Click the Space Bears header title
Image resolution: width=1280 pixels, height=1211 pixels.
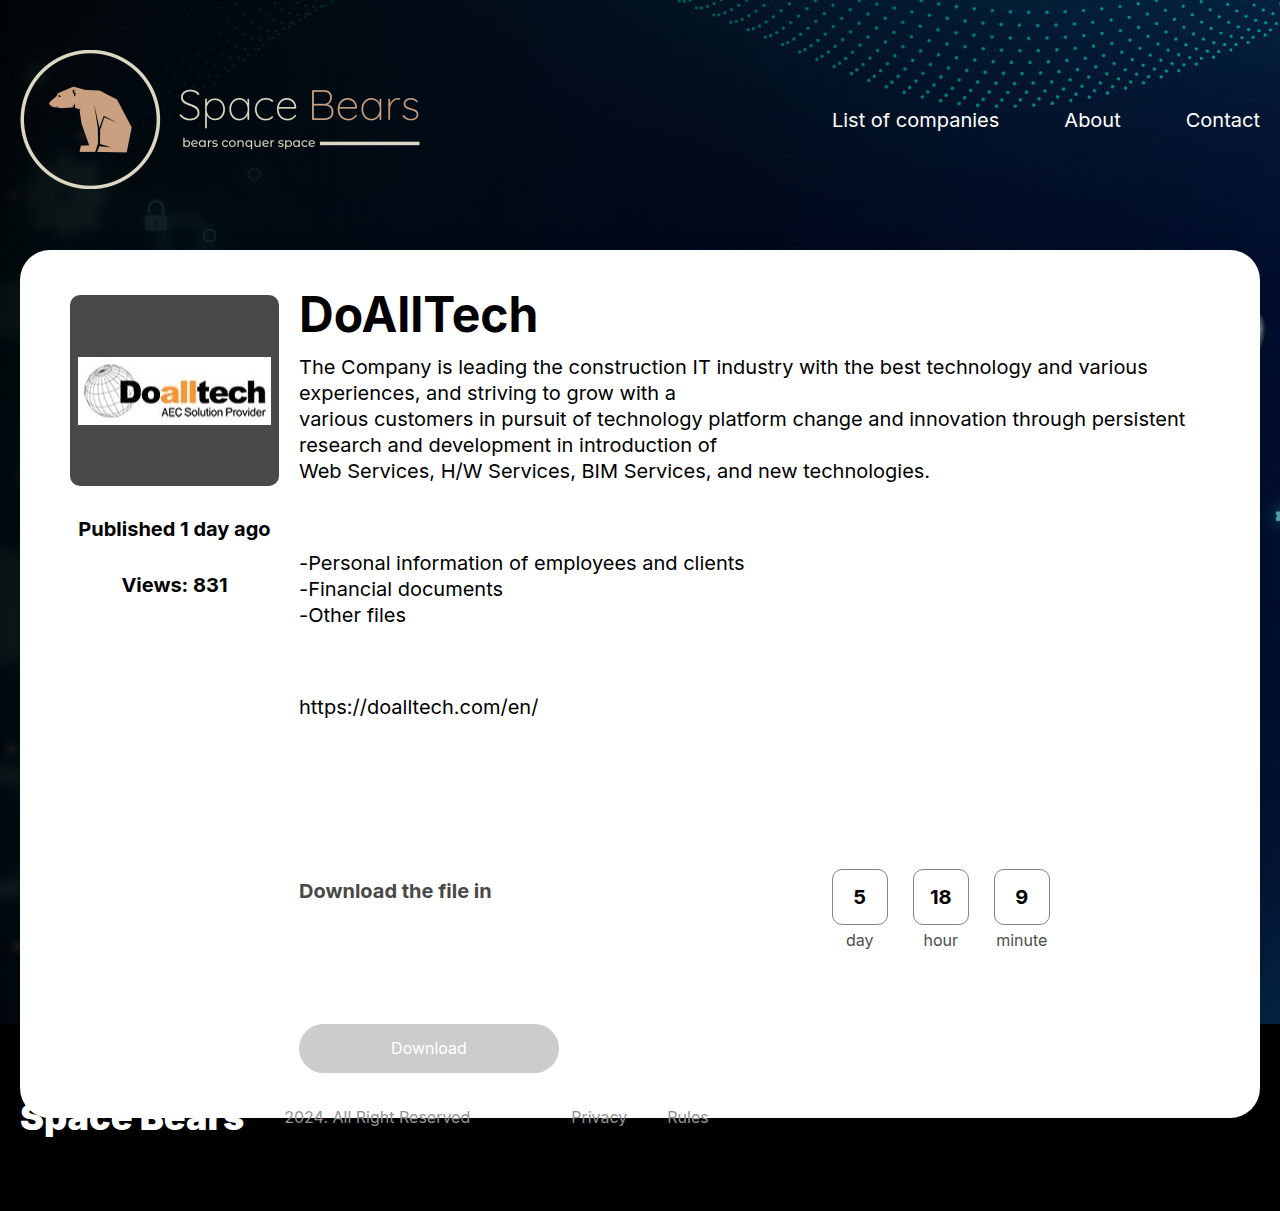point(299,106)
